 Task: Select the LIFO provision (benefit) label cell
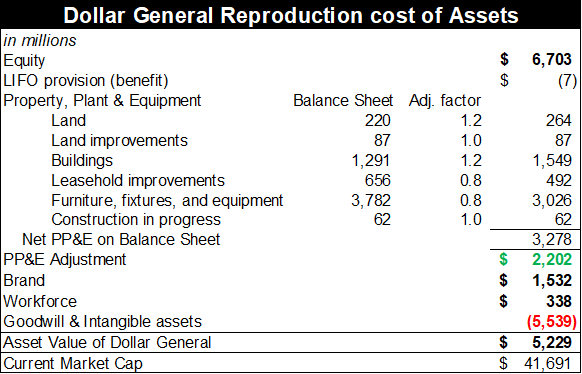coord(86,81)
